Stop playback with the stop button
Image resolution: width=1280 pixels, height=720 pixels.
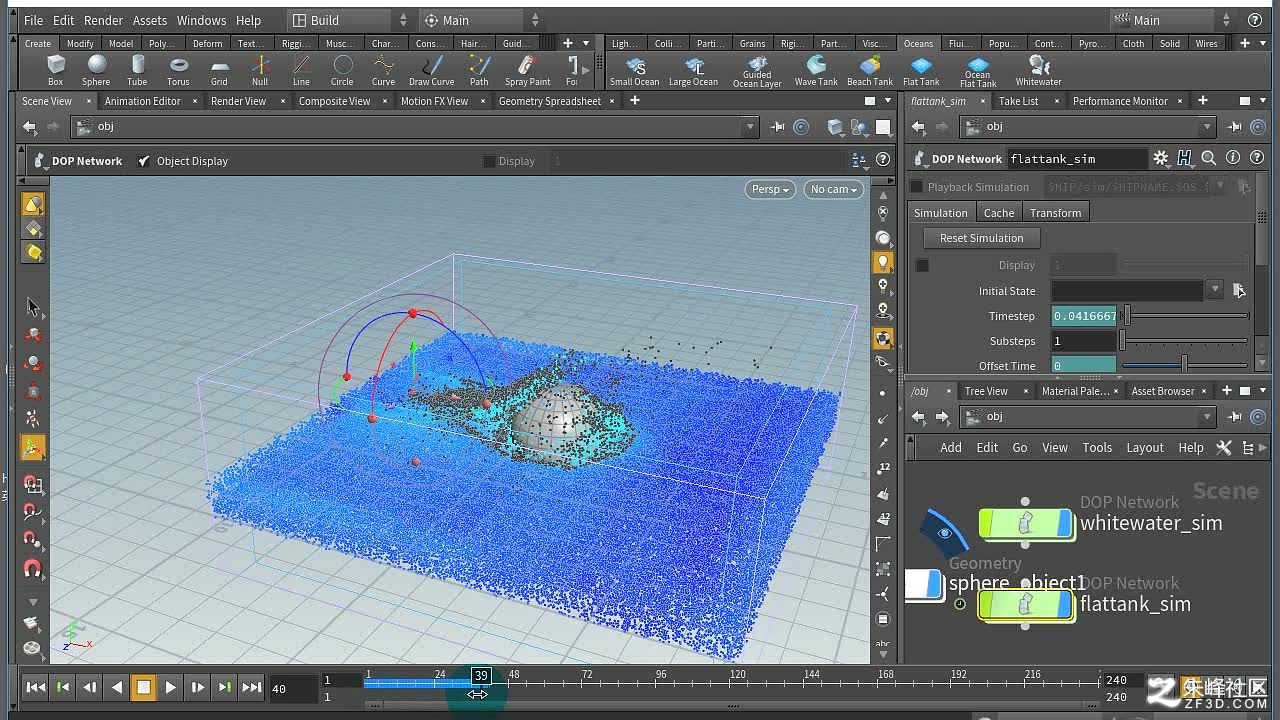143,687
